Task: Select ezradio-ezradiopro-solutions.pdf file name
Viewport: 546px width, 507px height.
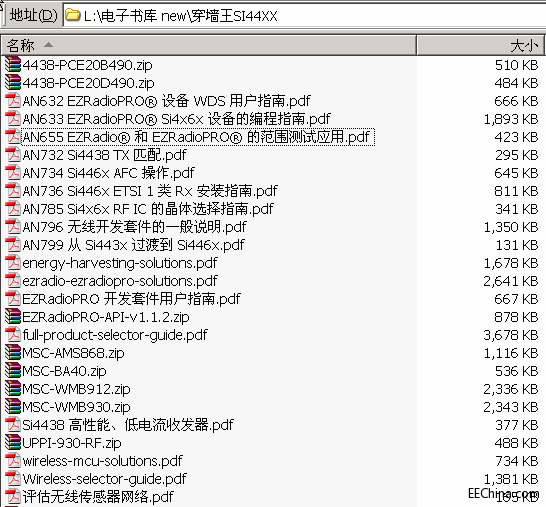Action: 120,281
